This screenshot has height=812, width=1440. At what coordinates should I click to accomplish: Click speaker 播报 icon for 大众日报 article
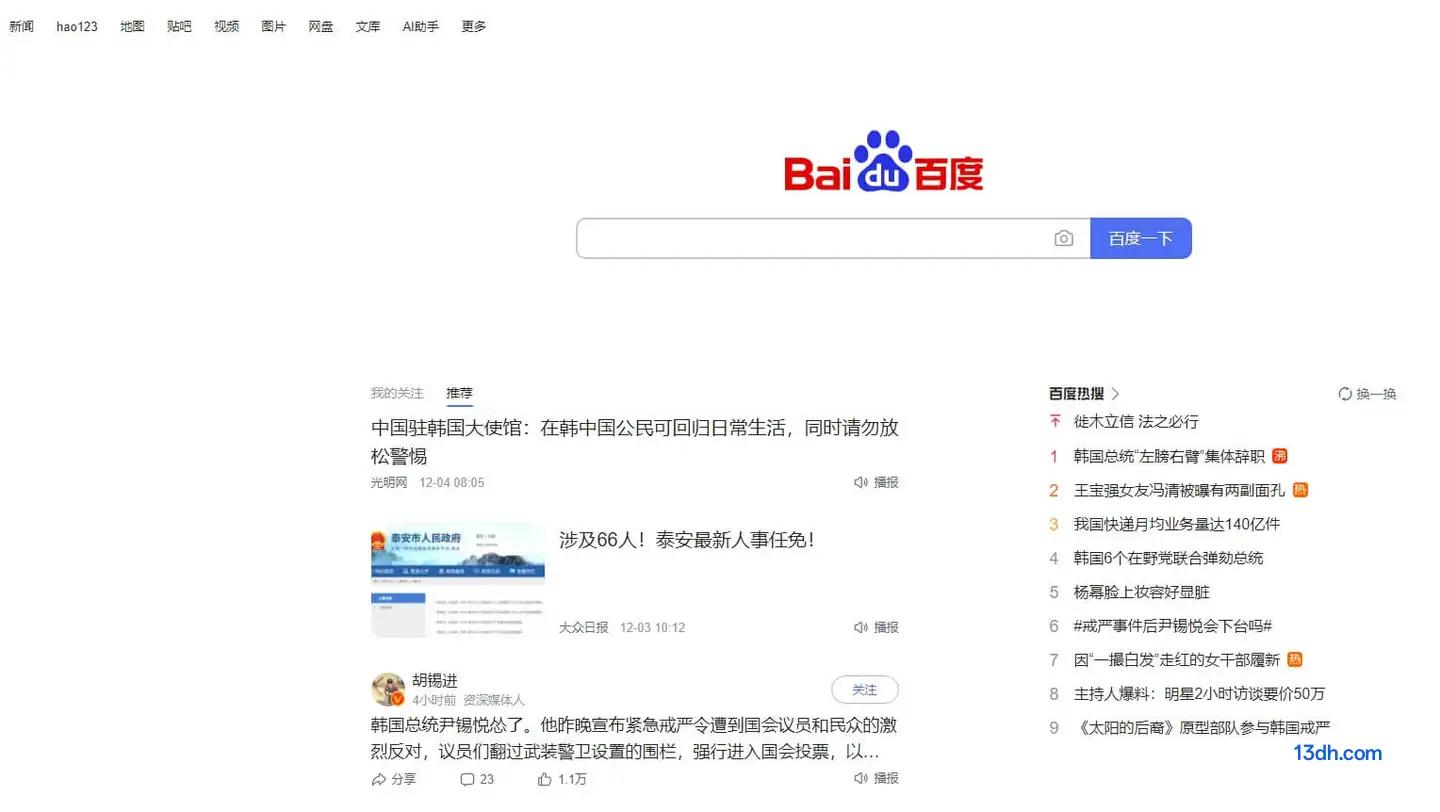point(860,627)
